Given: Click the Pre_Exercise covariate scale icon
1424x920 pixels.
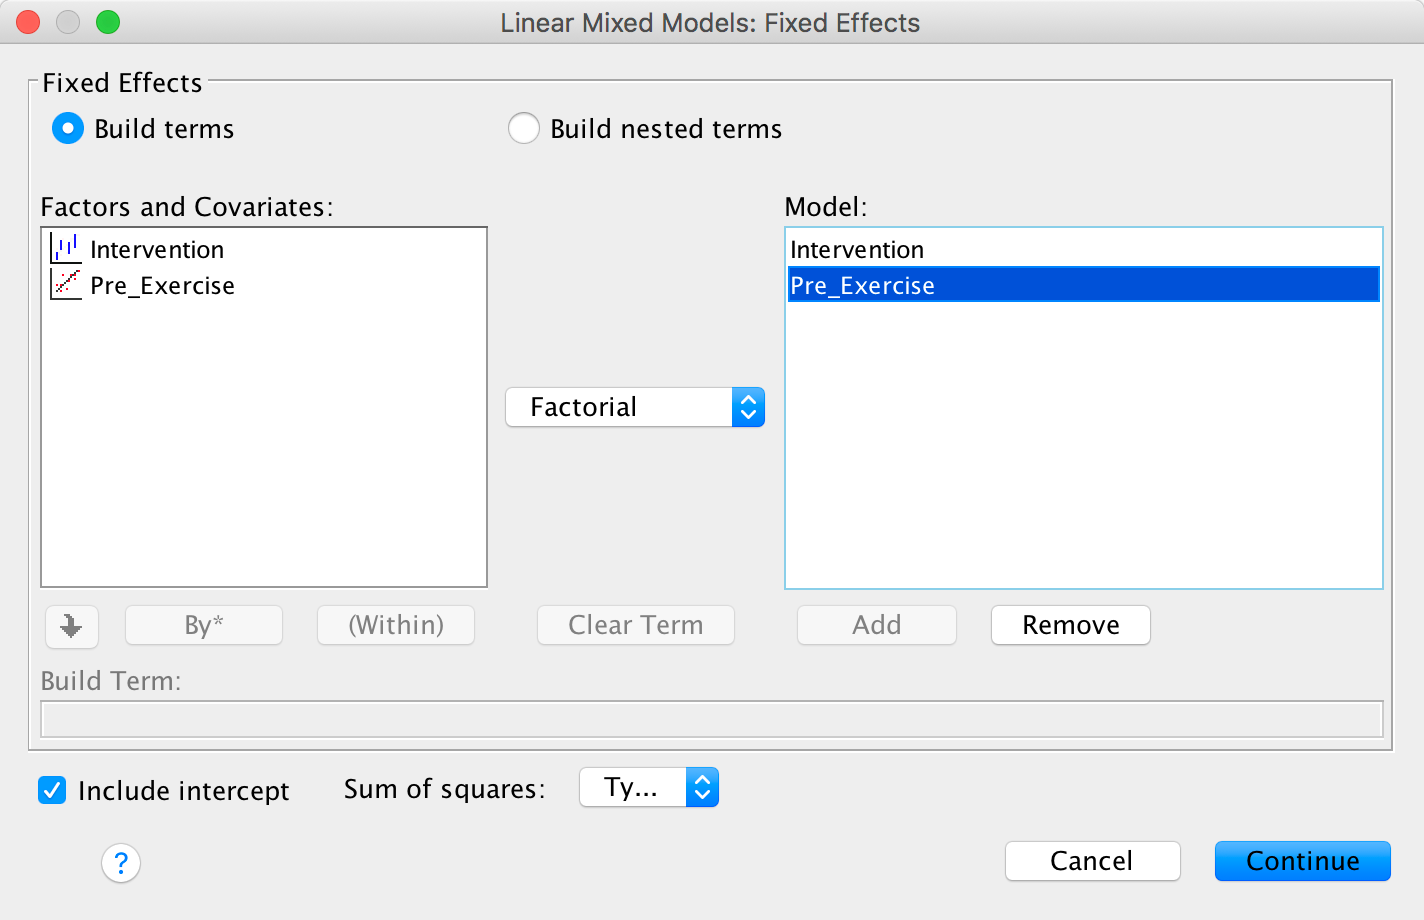Looking at the screenshot, I should pyautogui.click(x=66, y=285).
